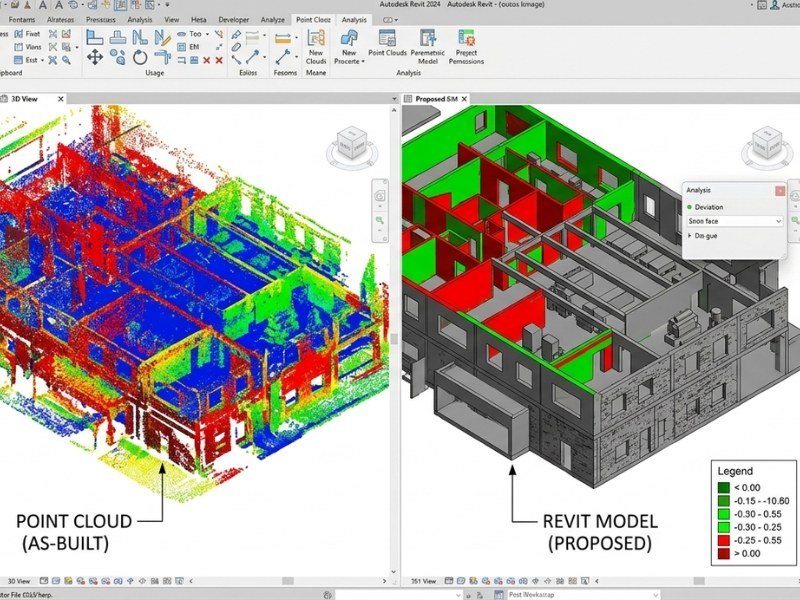
Task: Click the navigation wheel icon in 3D View
Action: (x=380, y=196)
